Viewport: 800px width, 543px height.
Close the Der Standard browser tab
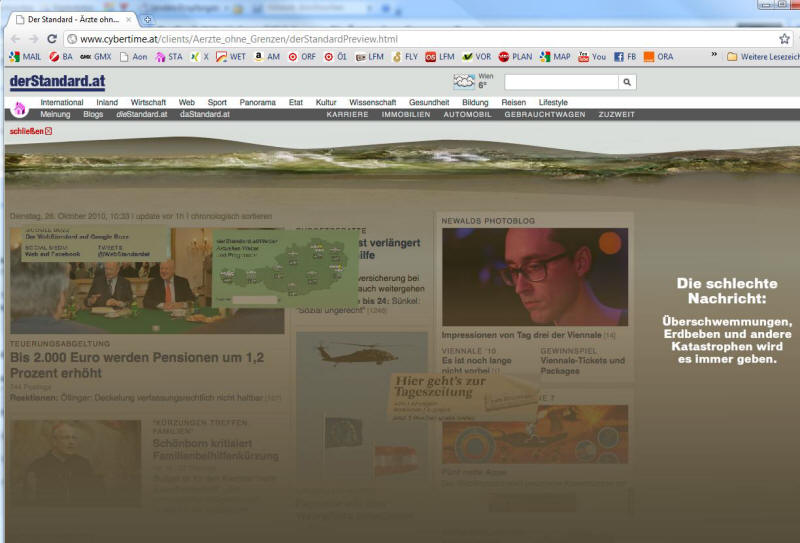click(x=129, y=19)
